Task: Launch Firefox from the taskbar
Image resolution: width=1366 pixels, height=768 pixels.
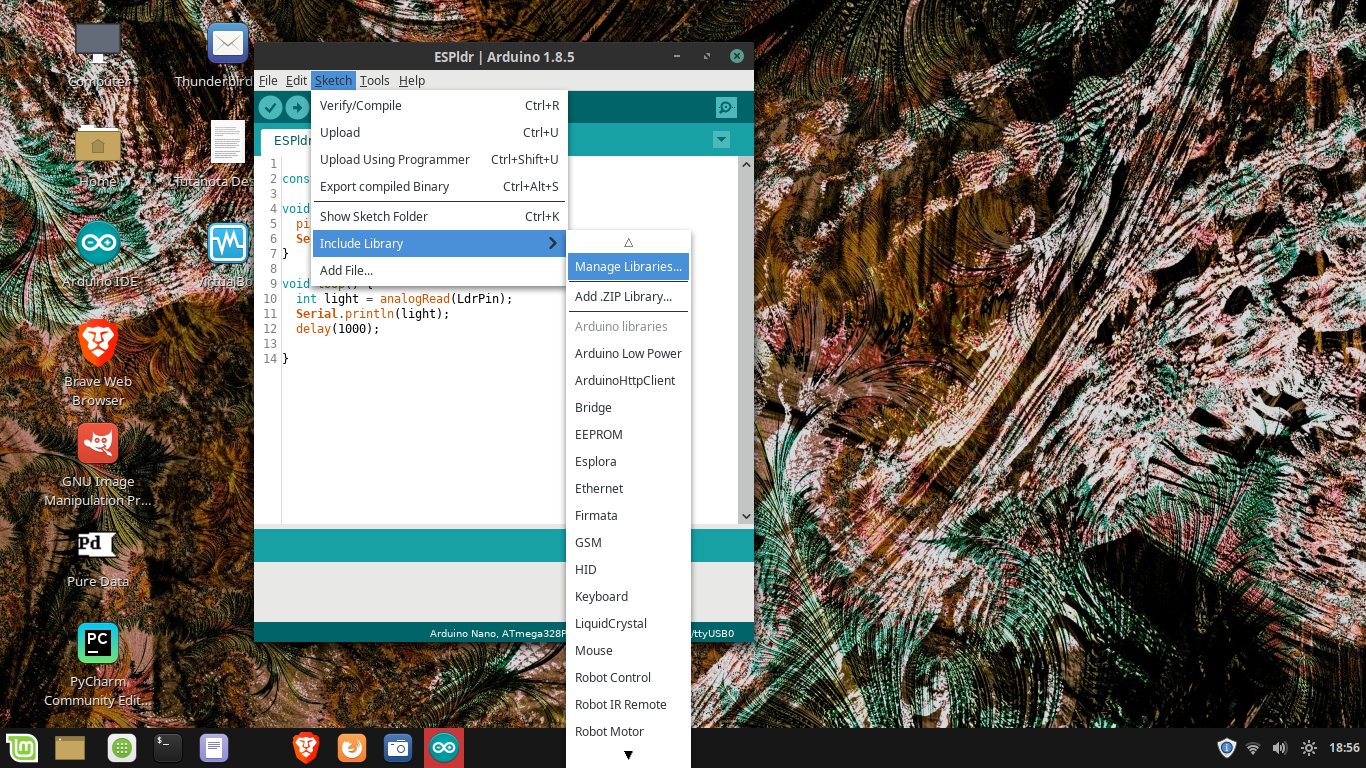Action: 352,748
